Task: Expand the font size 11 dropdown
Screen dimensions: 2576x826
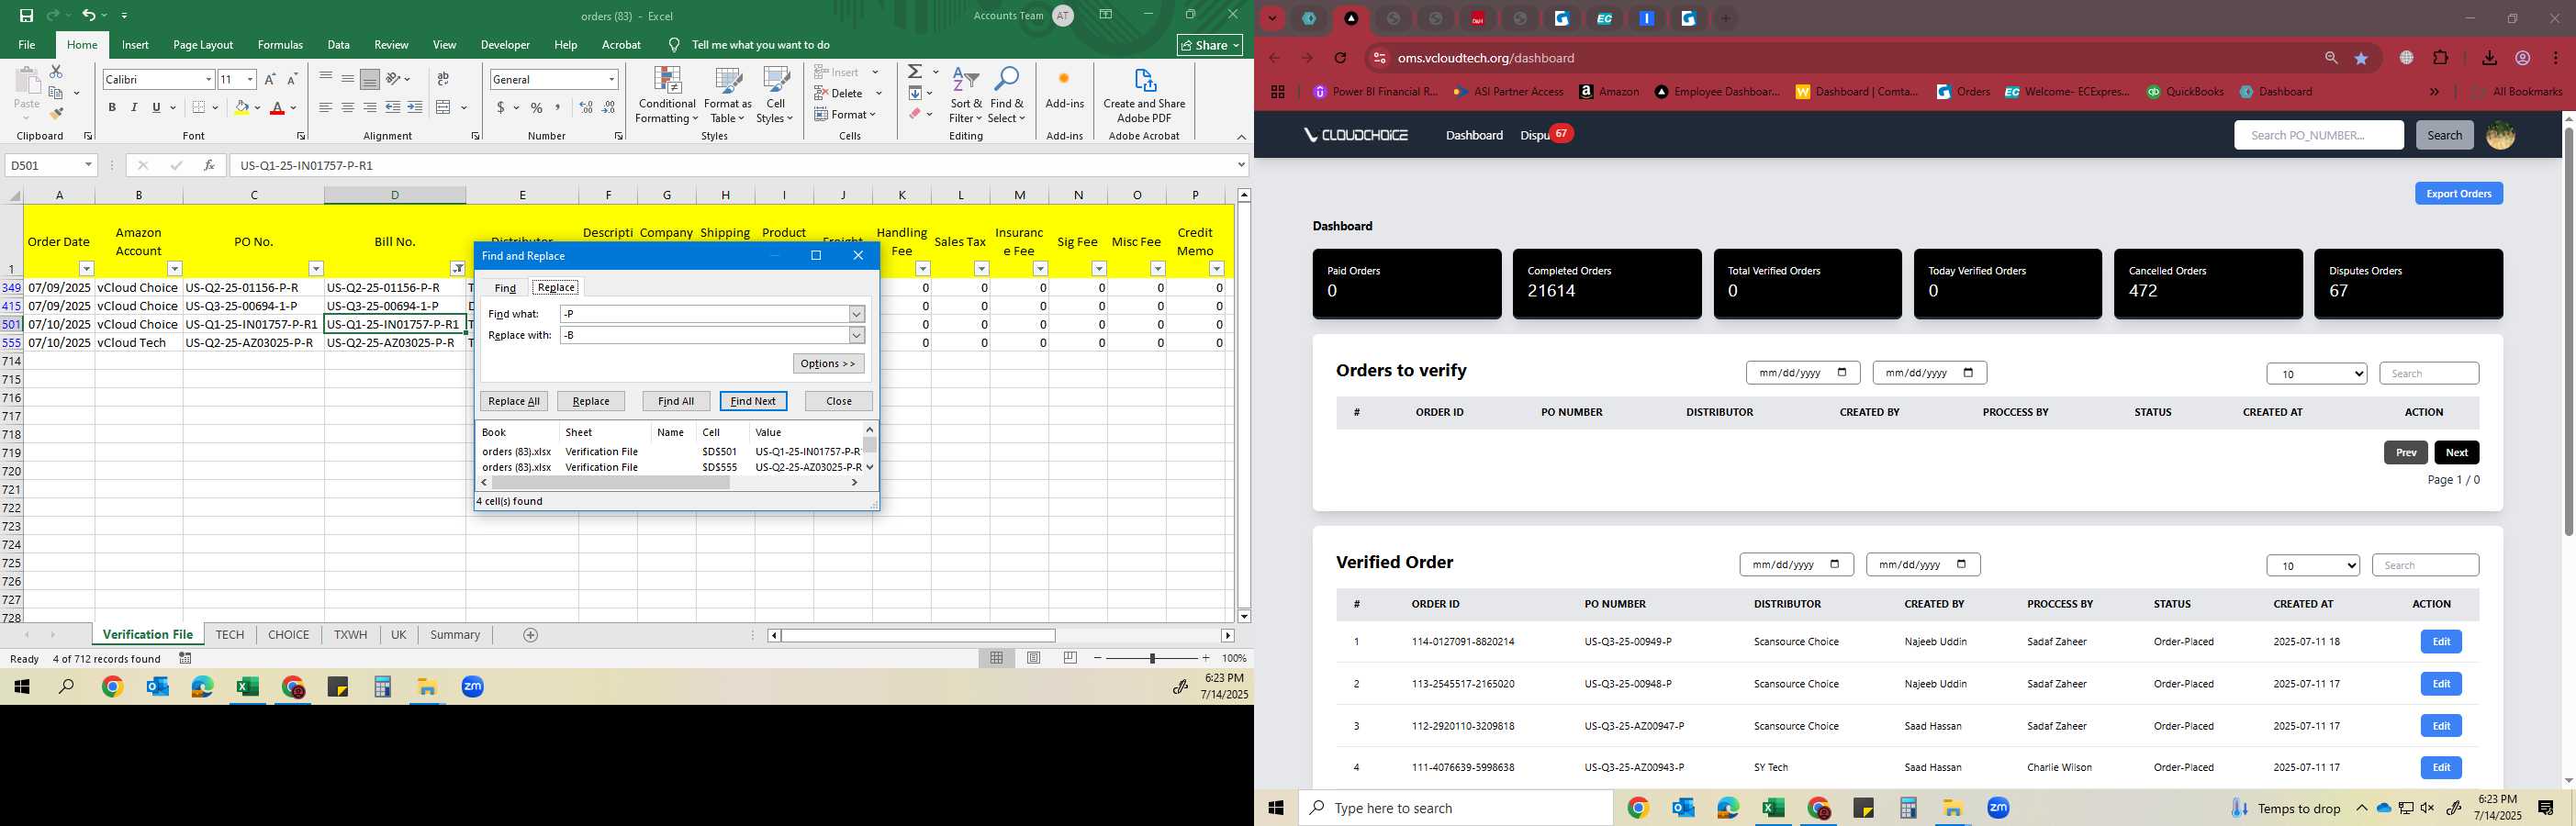Action: point(250,79)
